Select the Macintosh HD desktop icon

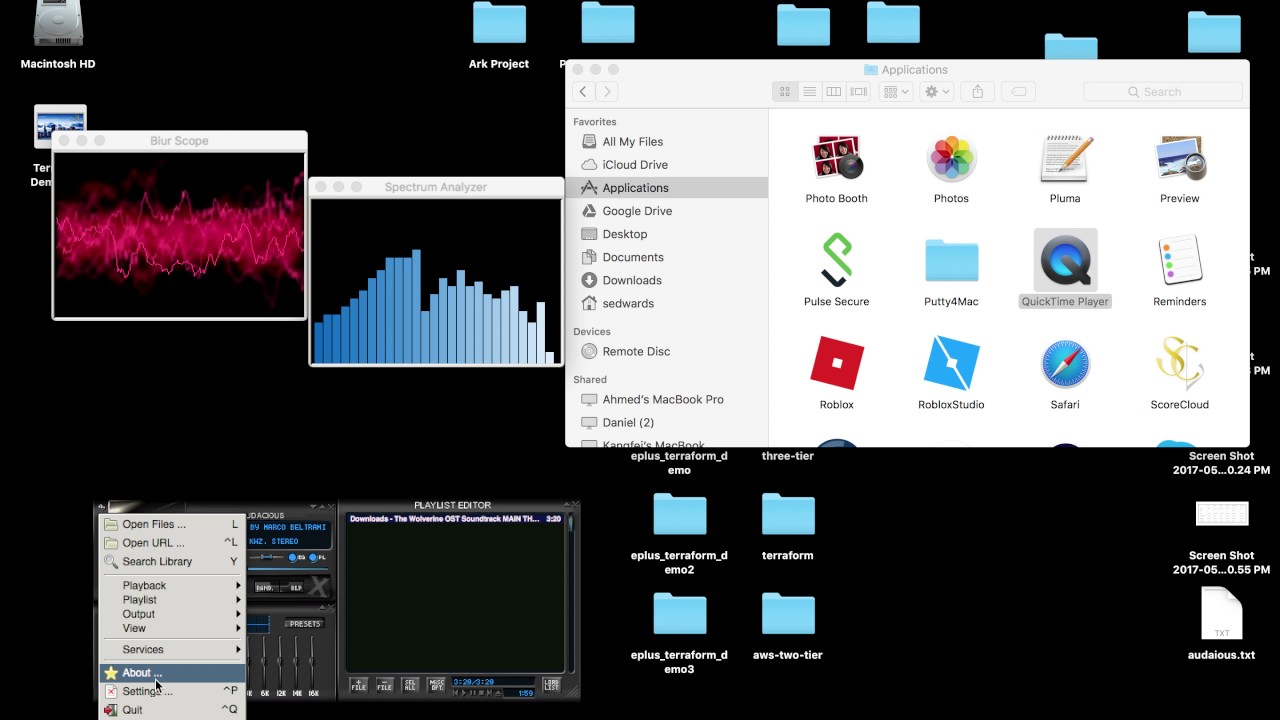58,24
